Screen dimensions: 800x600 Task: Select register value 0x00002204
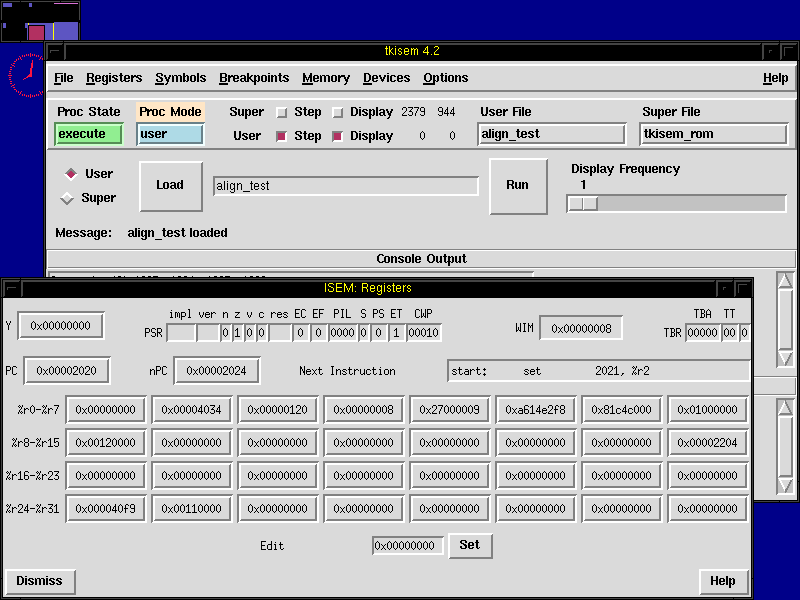click(708, 443)
